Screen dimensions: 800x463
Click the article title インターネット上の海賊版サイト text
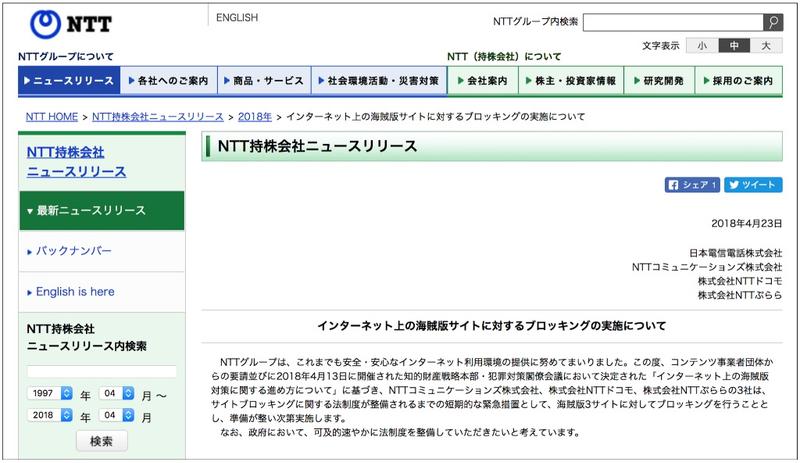(491, 326)
